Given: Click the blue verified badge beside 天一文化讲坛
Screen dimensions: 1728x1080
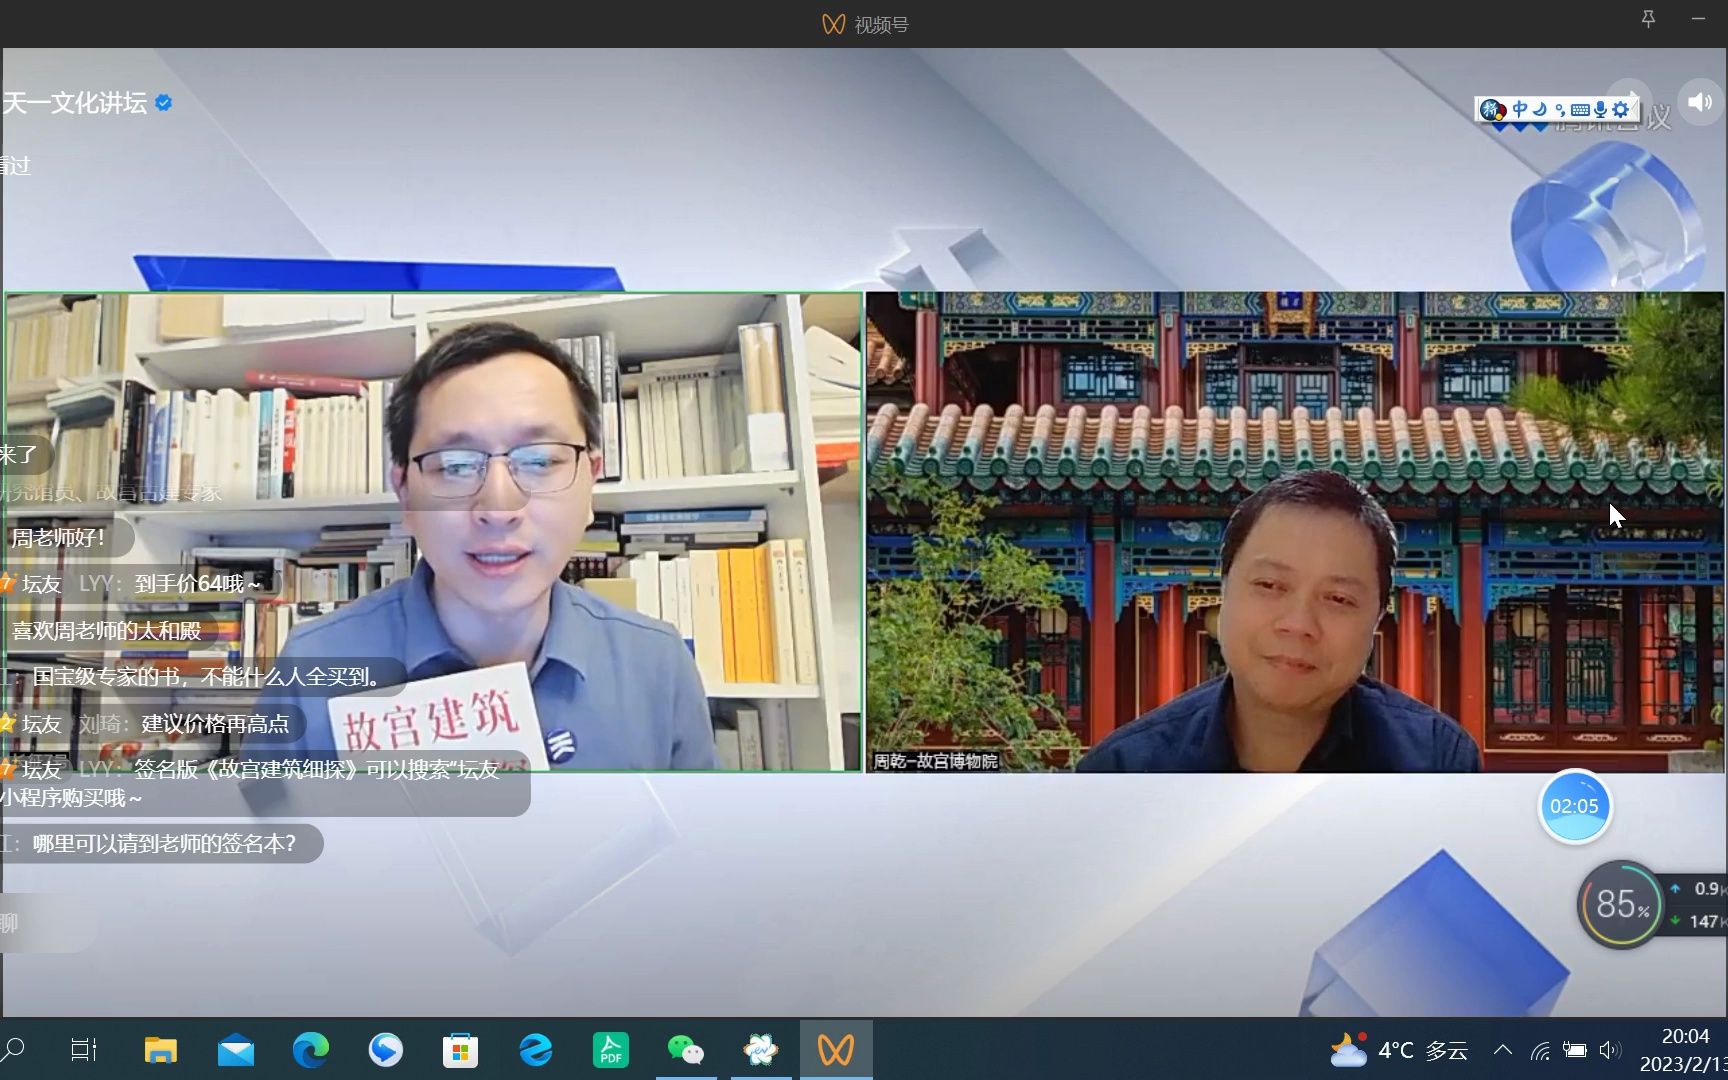Looking at the screenshot, I should pyautogui.click(x=164, y=103).
